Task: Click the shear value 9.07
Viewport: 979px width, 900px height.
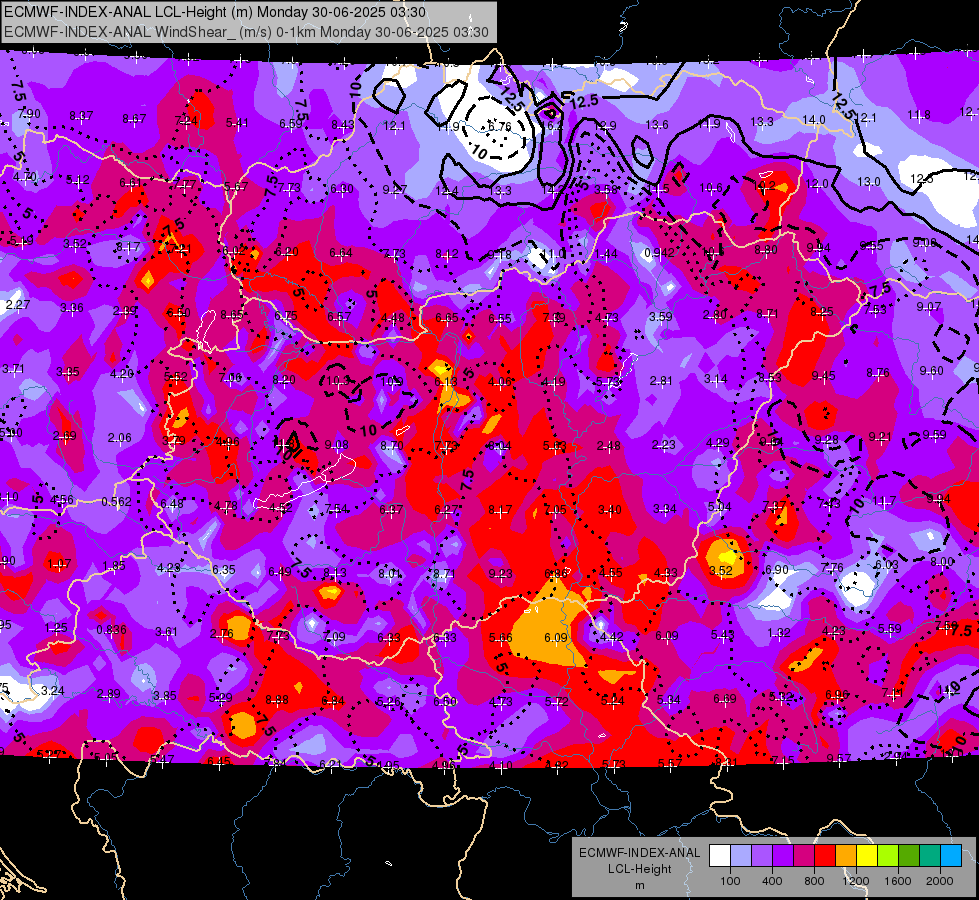Action: 928,307
